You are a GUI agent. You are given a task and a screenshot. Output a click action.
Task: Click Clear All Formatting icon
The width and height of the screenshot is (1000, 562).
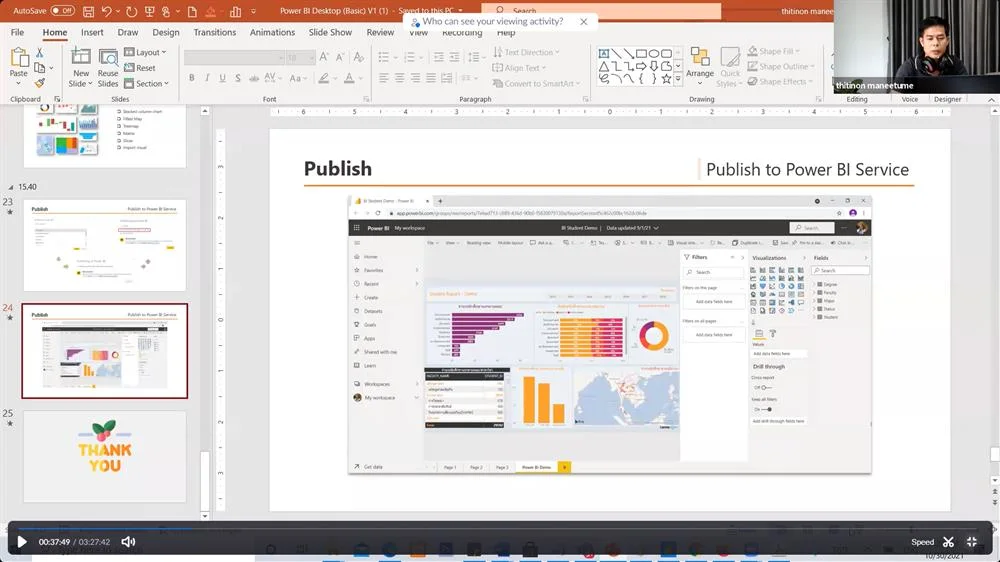[358, 57]
